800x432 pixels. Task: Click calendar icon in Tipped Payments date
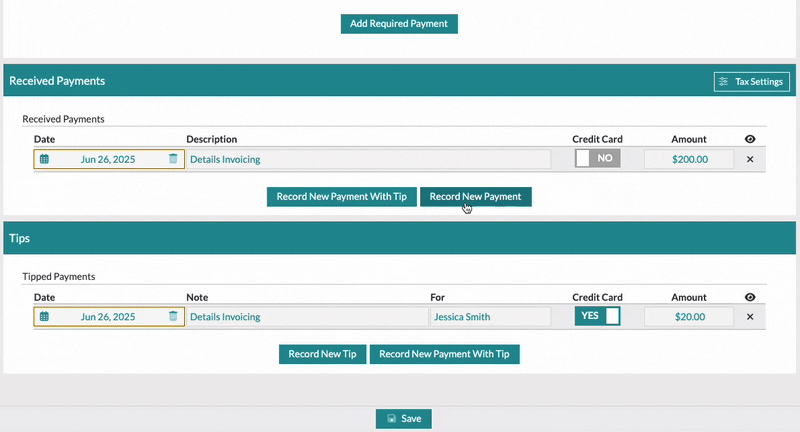coord(44,317)
